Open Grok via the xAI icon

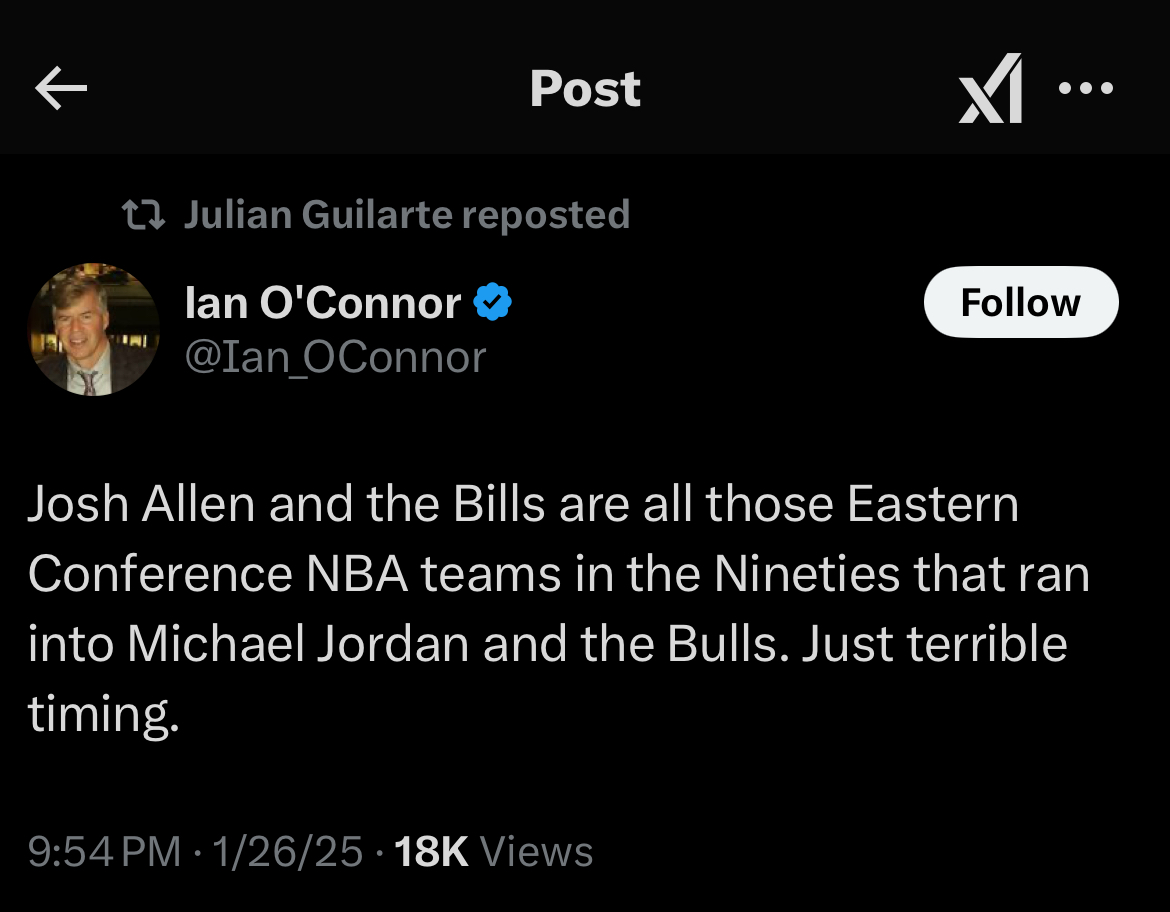tap(990, 89)
